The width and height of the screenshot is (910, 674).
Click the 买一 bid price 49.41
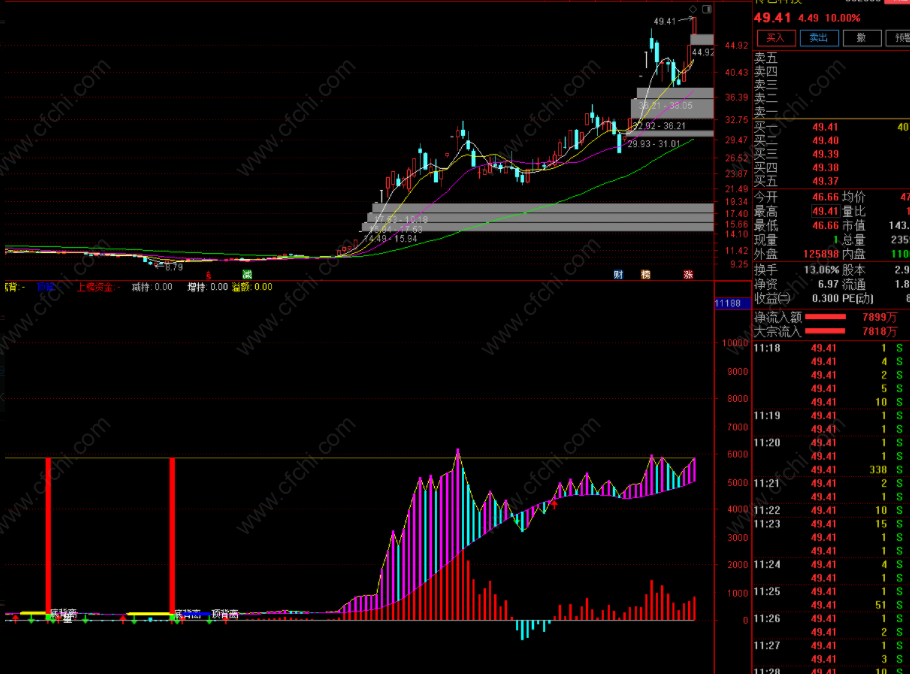[825, 127]
